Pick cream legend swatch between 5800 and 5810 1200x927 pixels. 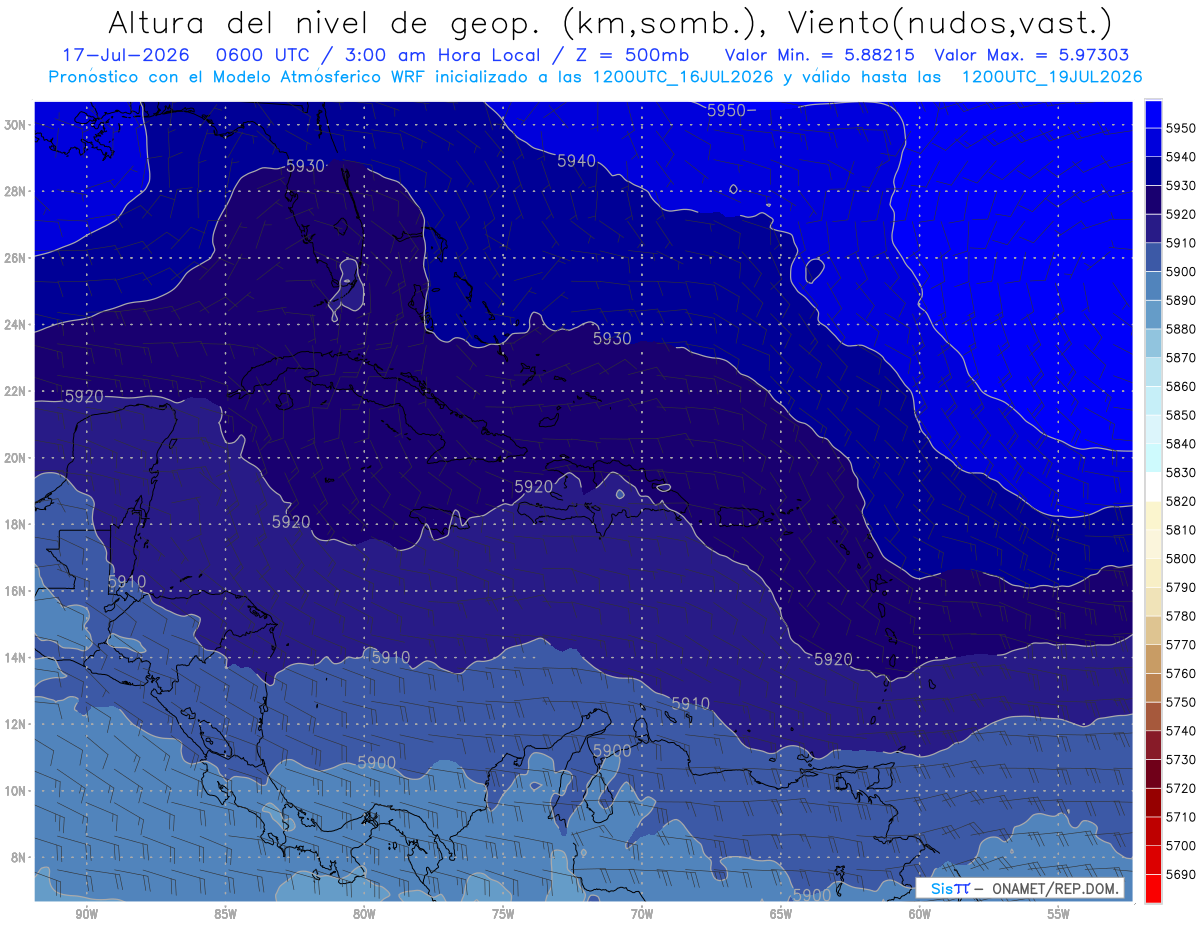(x=1153, y=543)
